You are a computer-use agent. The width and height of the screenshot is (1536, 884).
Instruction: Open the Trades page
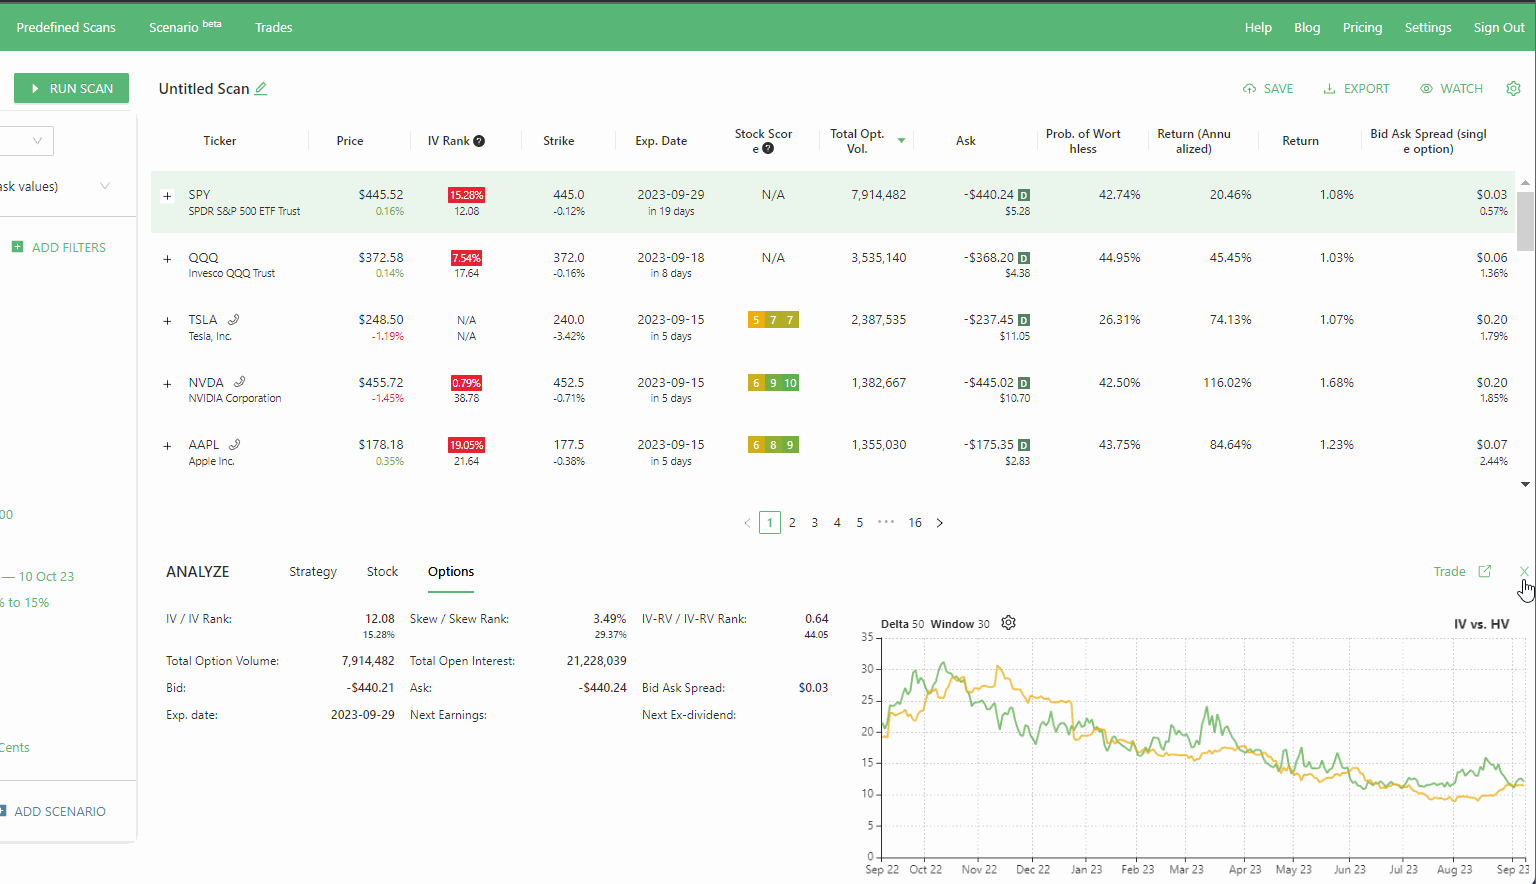click(x=273, y=27)
